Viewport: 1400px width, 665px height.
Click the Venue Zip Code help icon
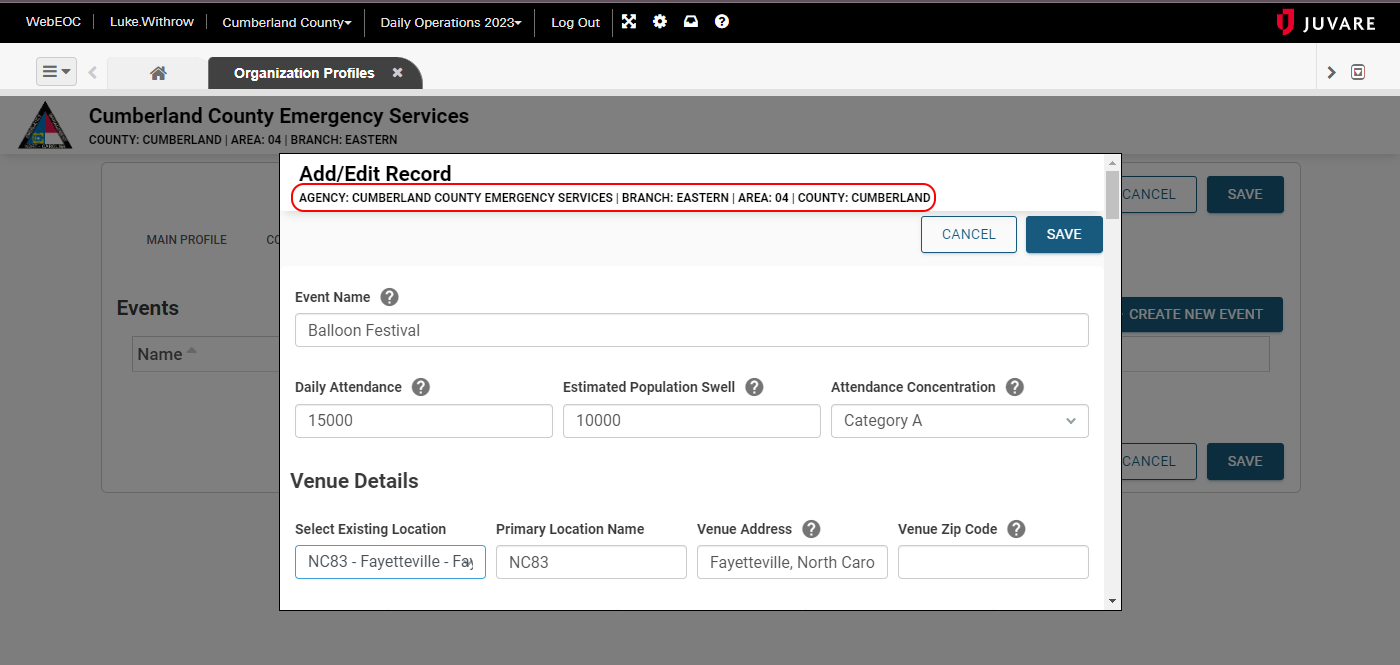(x=1016, y=529)
